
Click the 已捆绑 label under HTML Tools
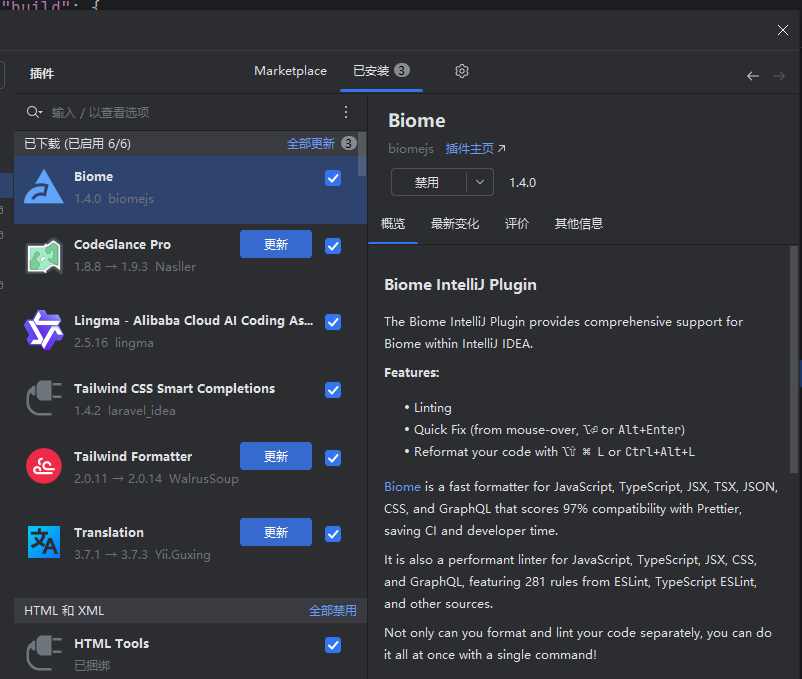click(92, 666)
